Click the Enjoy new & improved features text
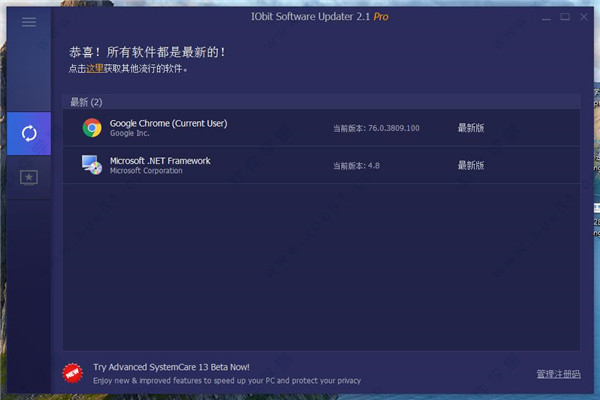600x400 pixels. 227,380
